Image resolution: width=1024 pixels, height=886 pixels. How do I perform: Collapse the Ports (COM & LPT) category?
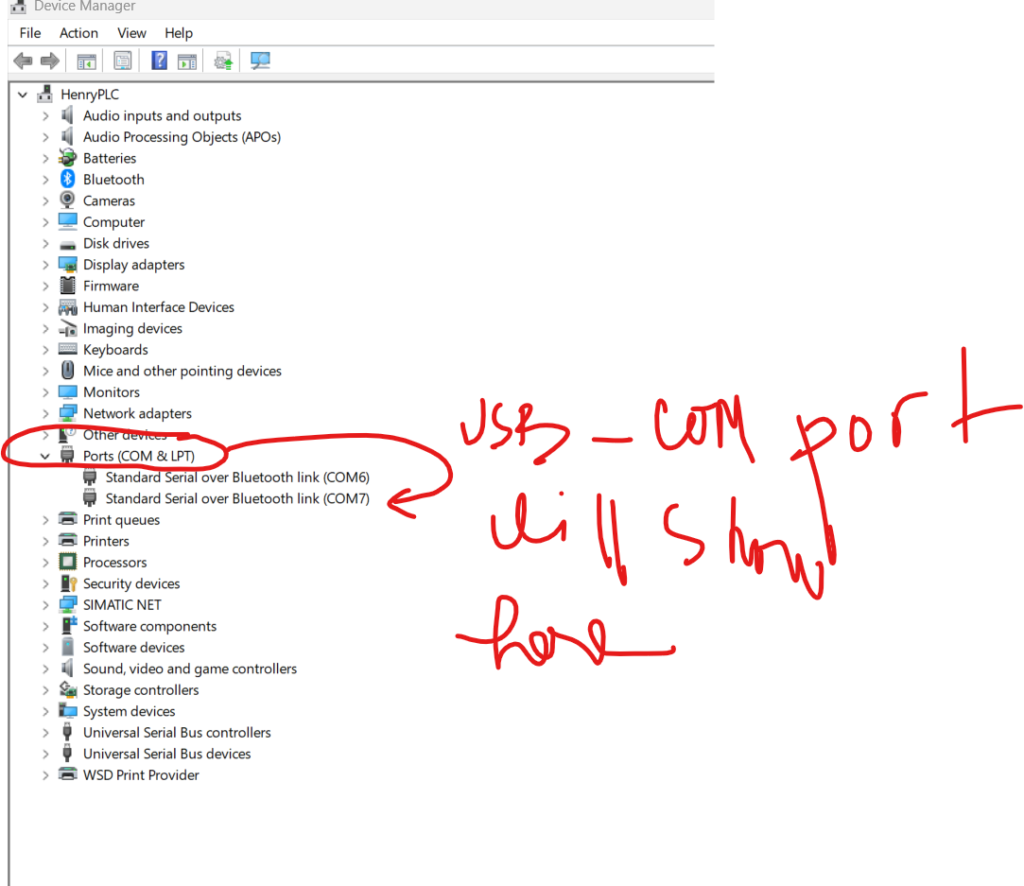tap(45, 456)
